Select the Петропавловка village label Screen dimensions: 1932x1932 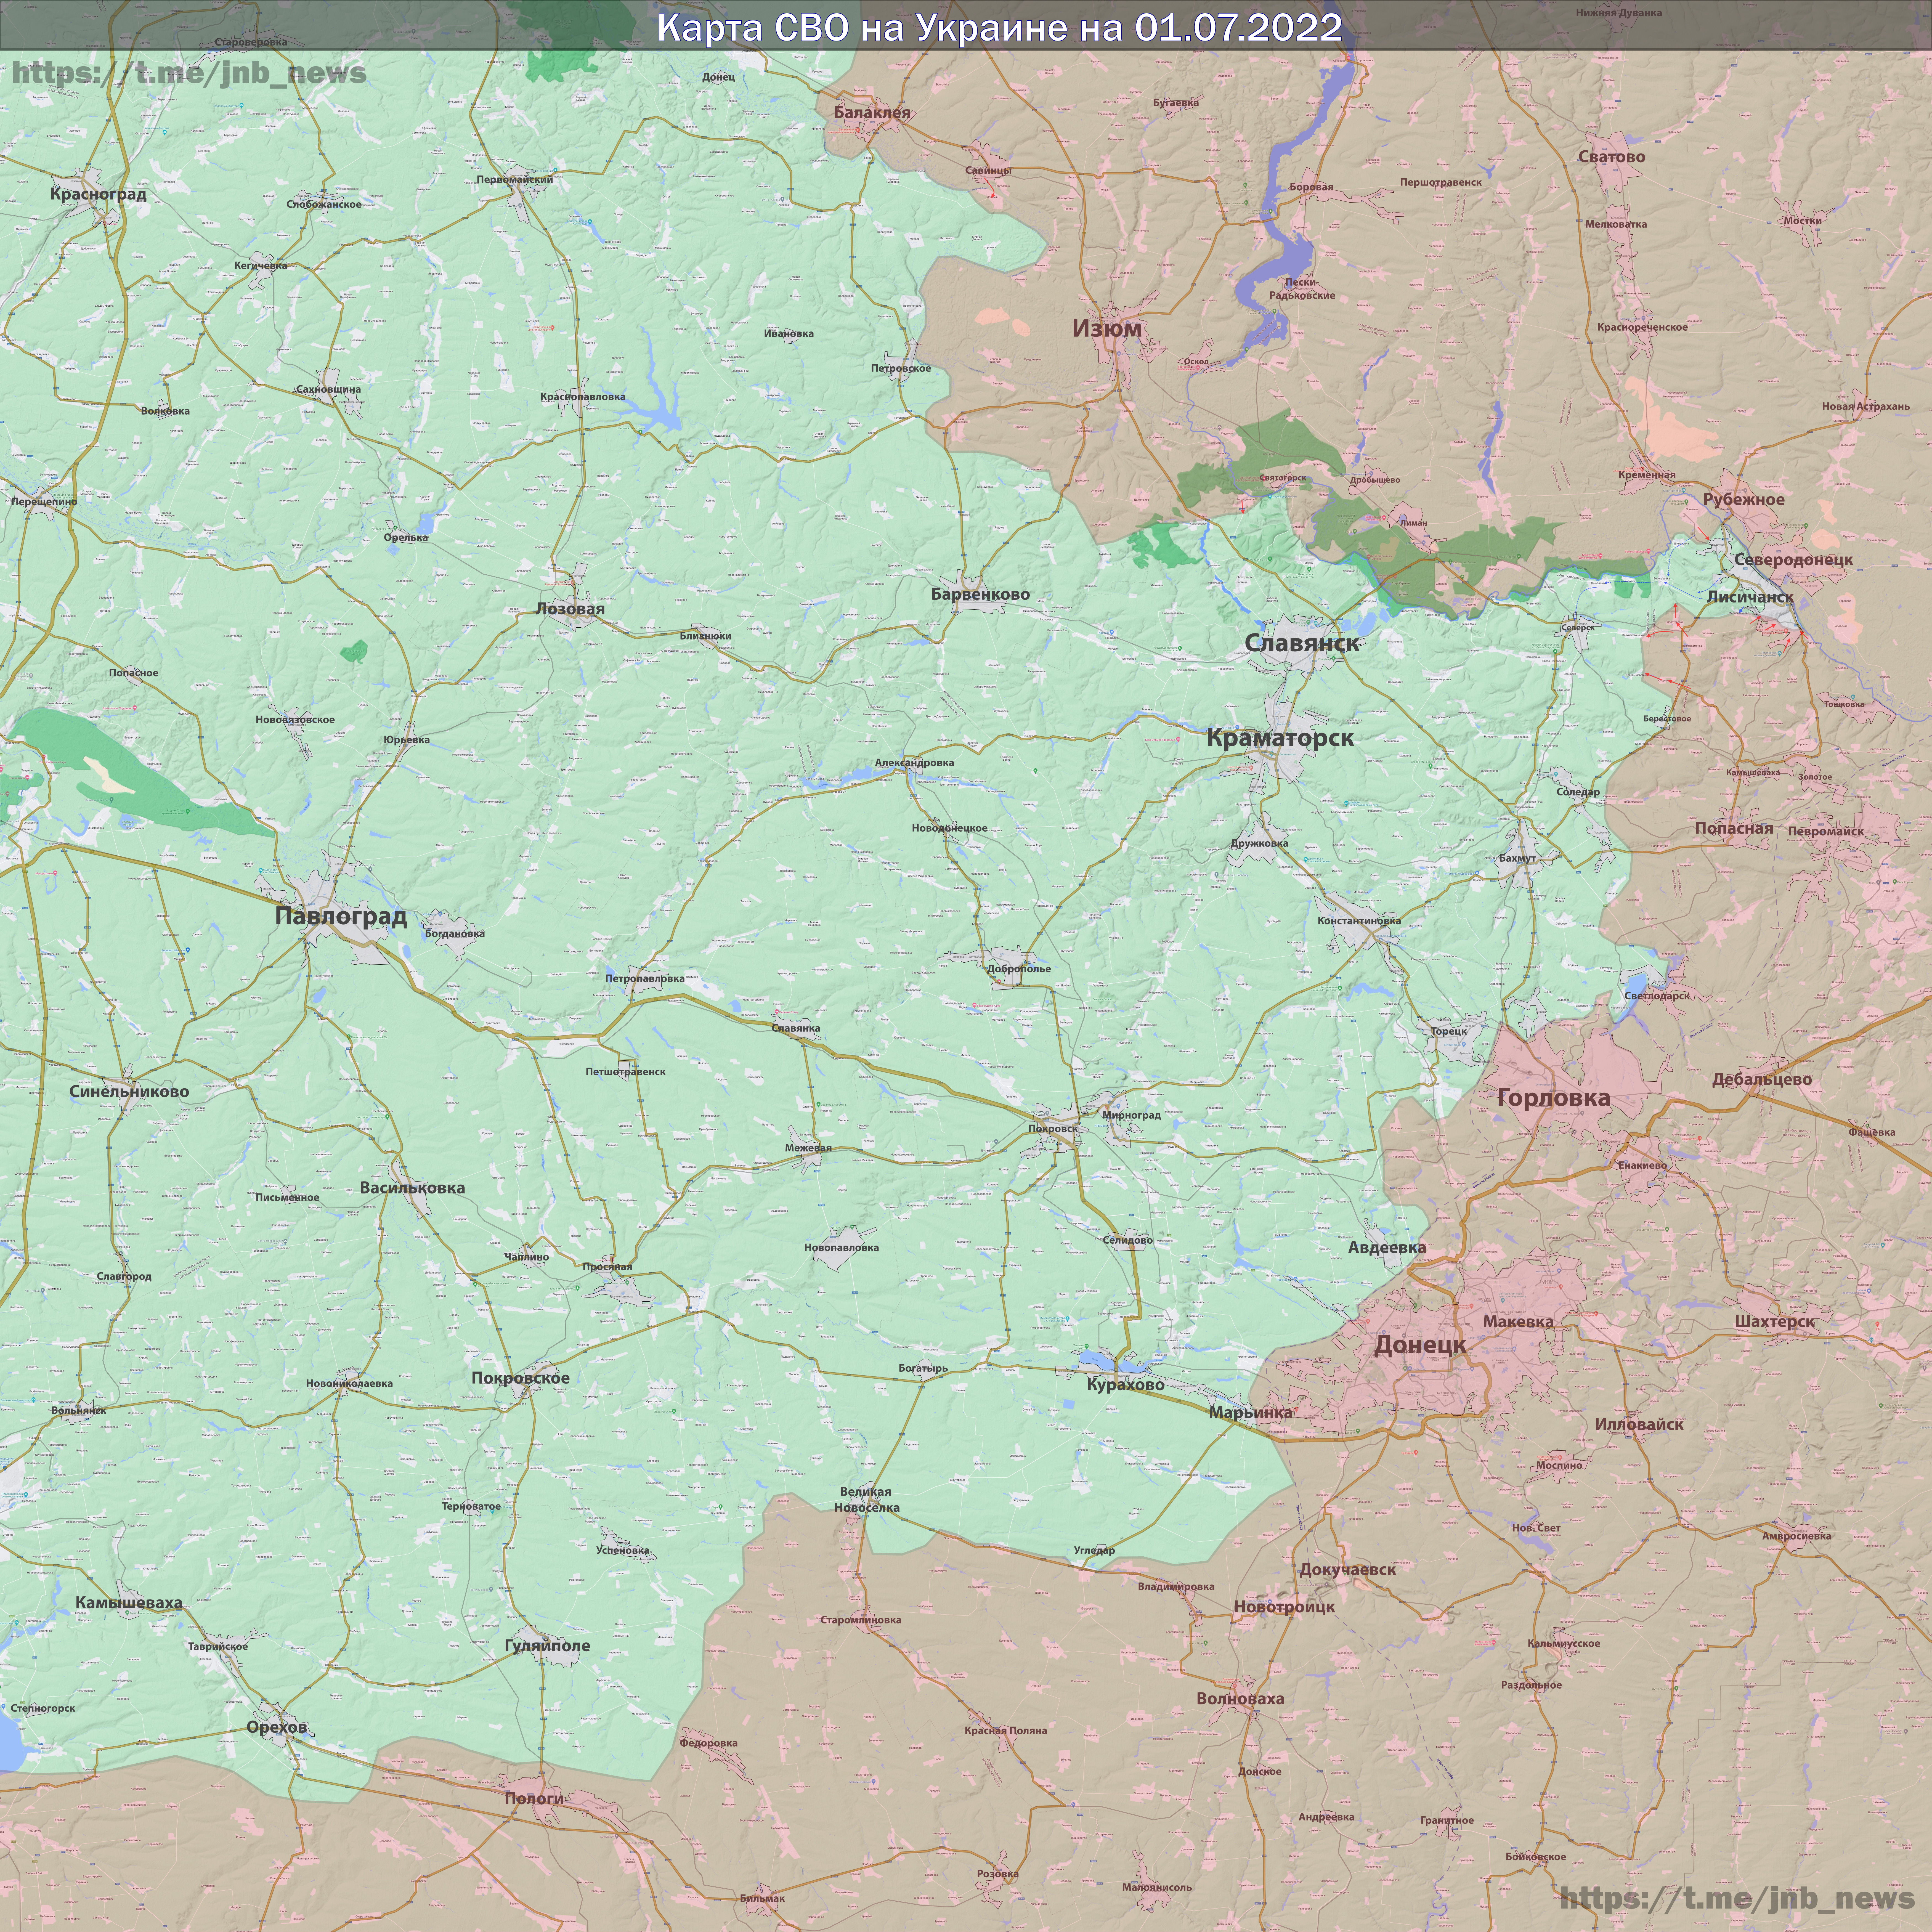pyautogui.click(x=645, y=979)
